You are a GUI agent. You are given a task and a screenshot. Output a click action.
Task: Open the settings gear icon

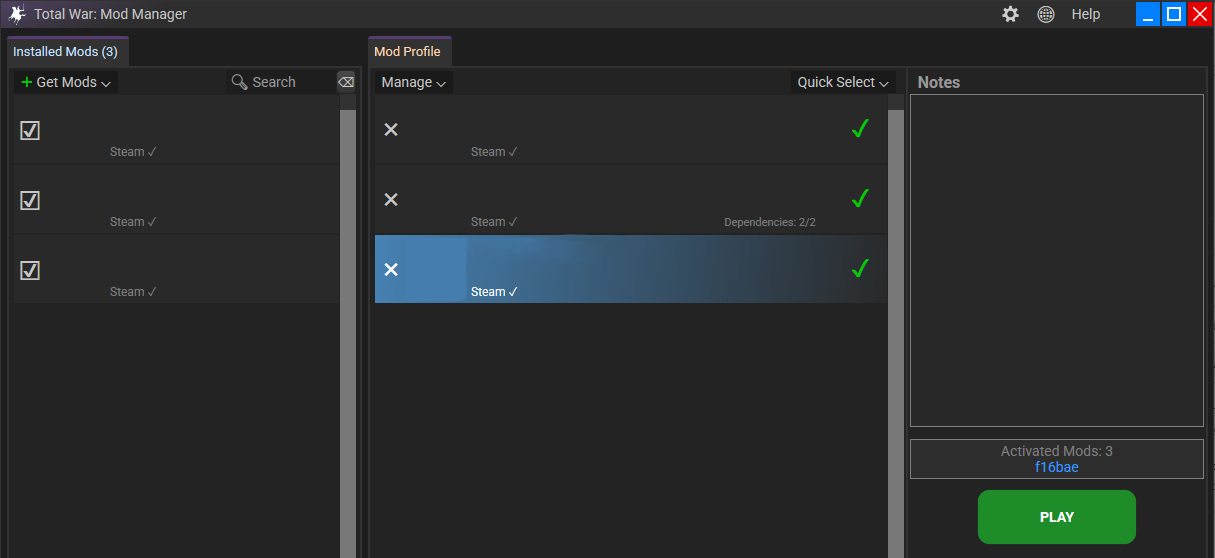tap(1010, 14)
